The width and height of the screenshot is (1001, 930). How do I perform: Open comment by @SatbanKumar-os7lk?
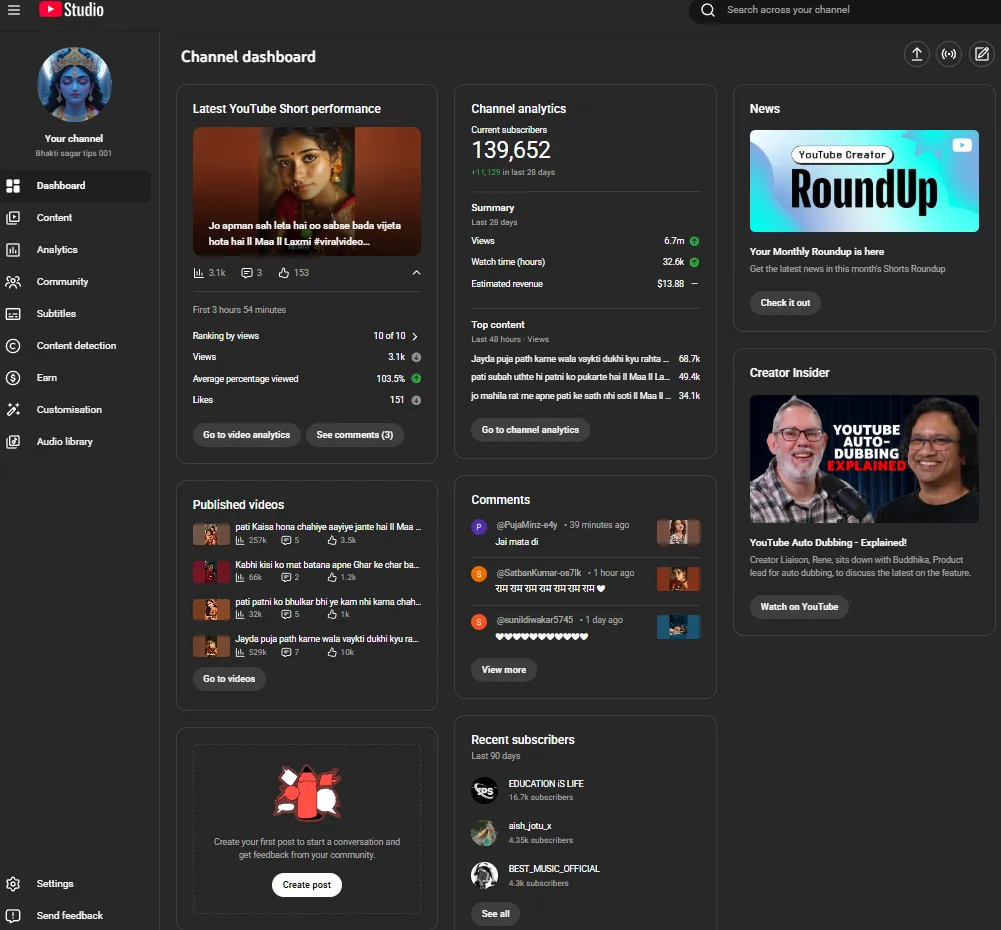tap(585, 580)
